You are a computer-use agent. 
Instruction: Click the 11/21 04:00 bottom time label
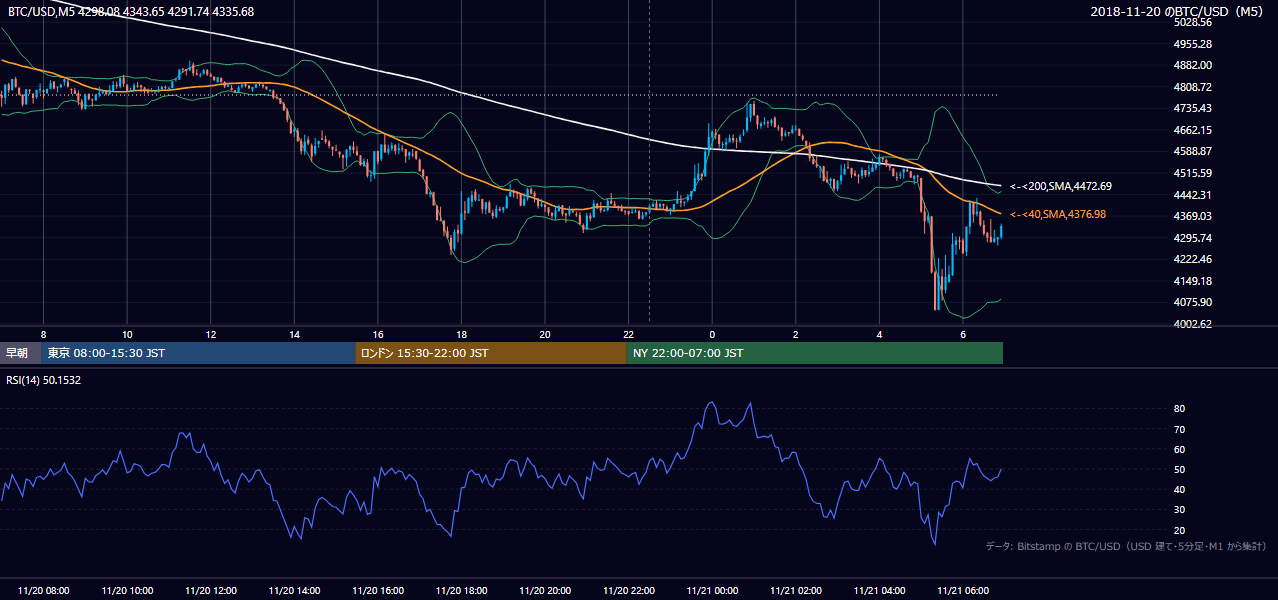[879, 591]
